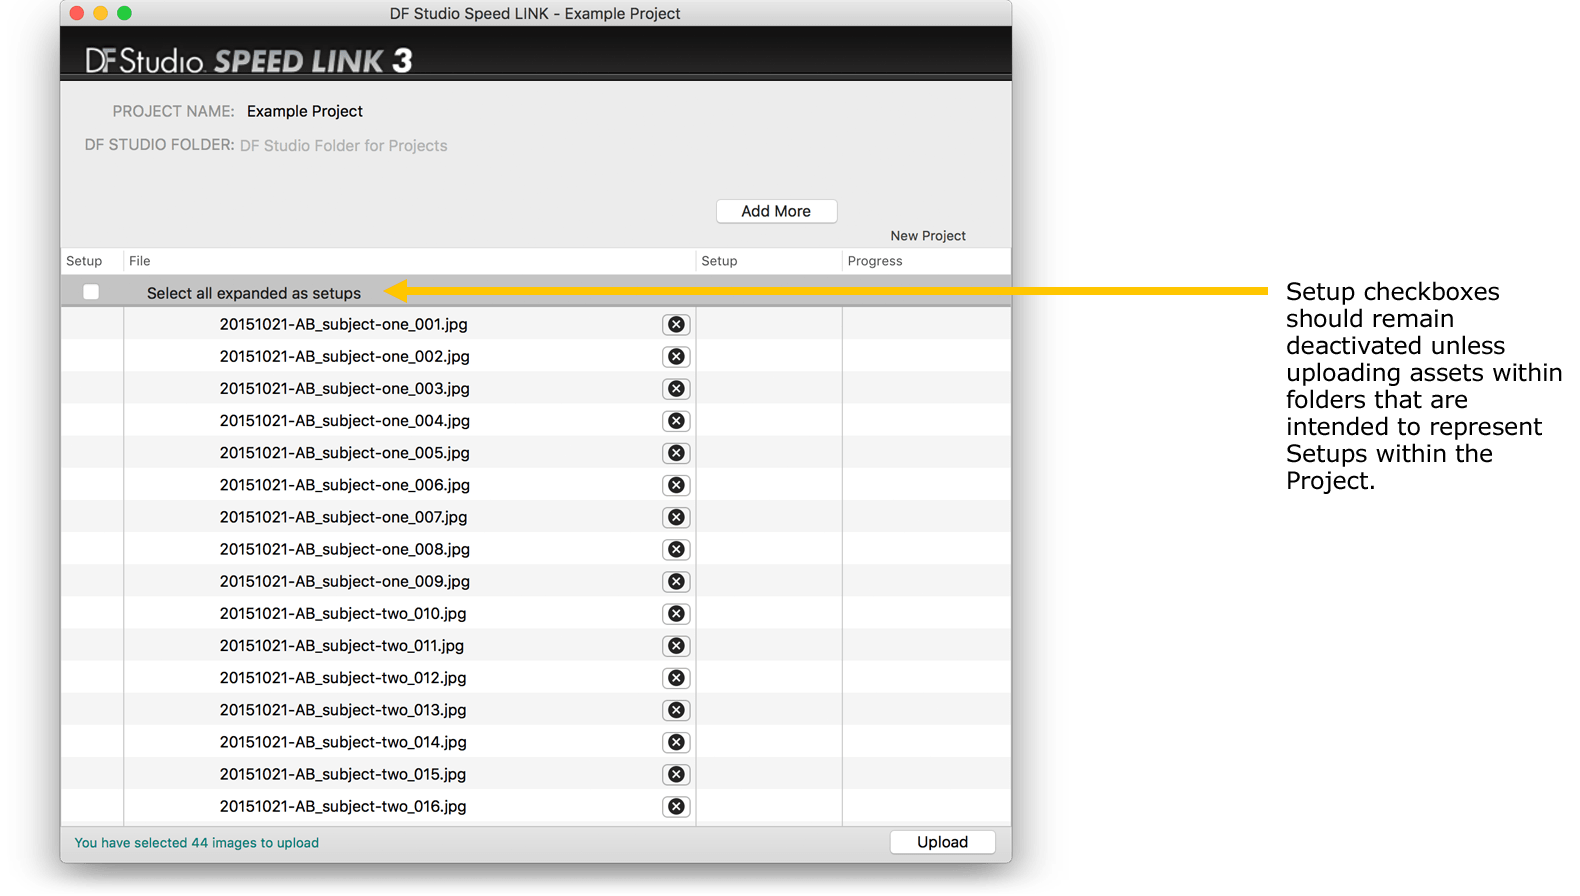This screenshot has height=896, width=1580.
Task: Select row 20151021-AB_subject-two_010.jpg
Action: [536, 613]
